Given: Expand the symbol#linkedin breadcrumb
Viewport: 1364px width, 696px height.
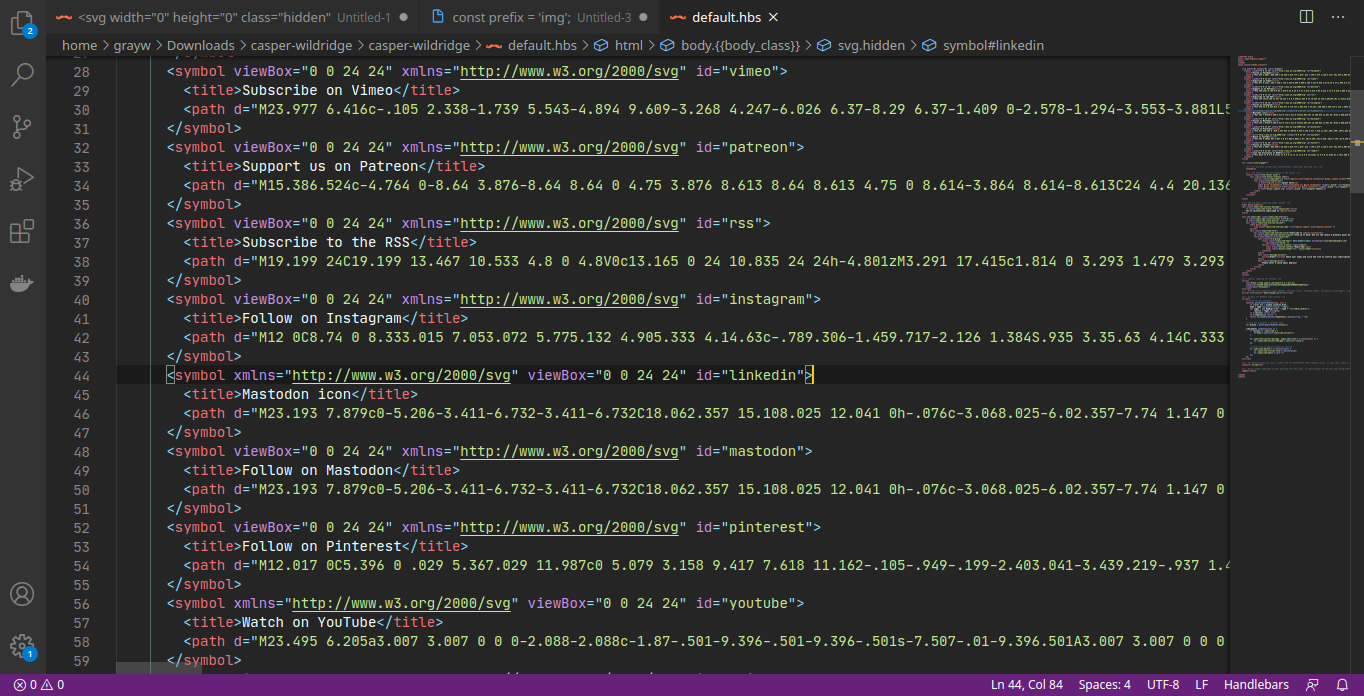Looking at the screenshot, I should coord(983,45).
